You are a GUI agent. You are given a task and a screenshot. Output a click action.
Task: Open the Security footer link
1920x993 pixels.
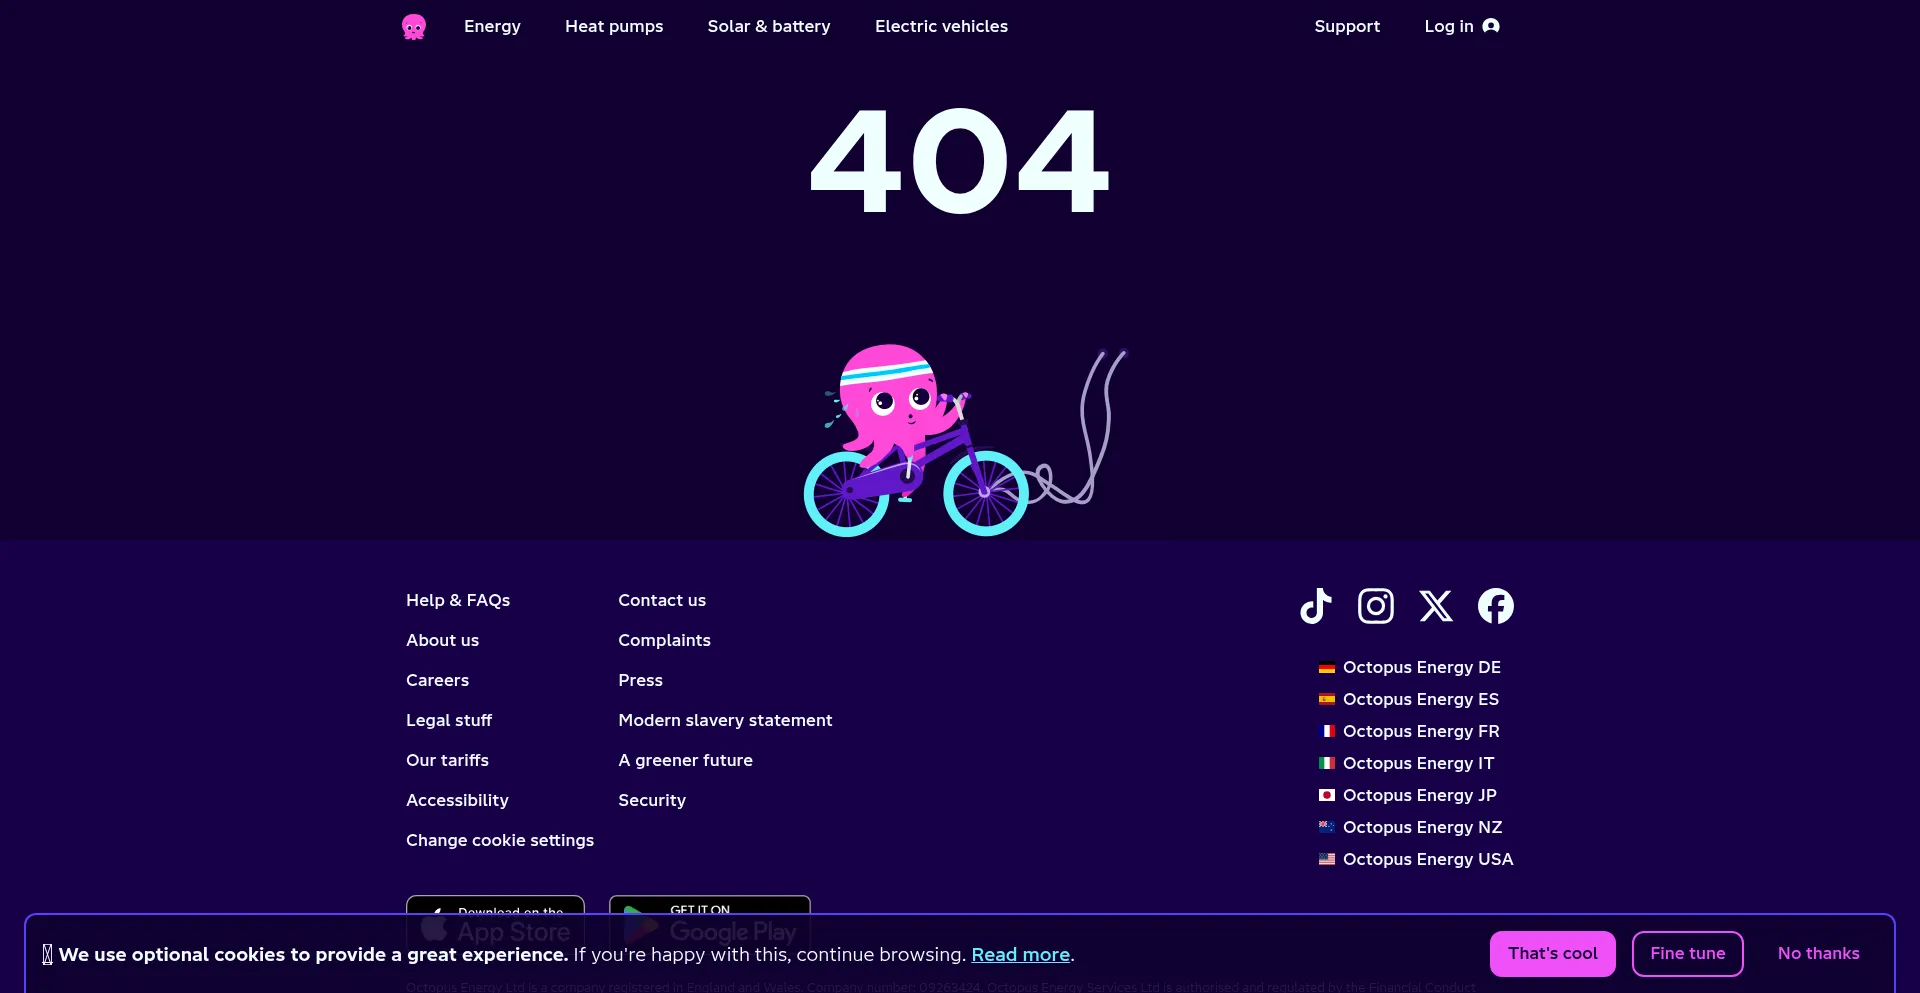coord(652,800)
